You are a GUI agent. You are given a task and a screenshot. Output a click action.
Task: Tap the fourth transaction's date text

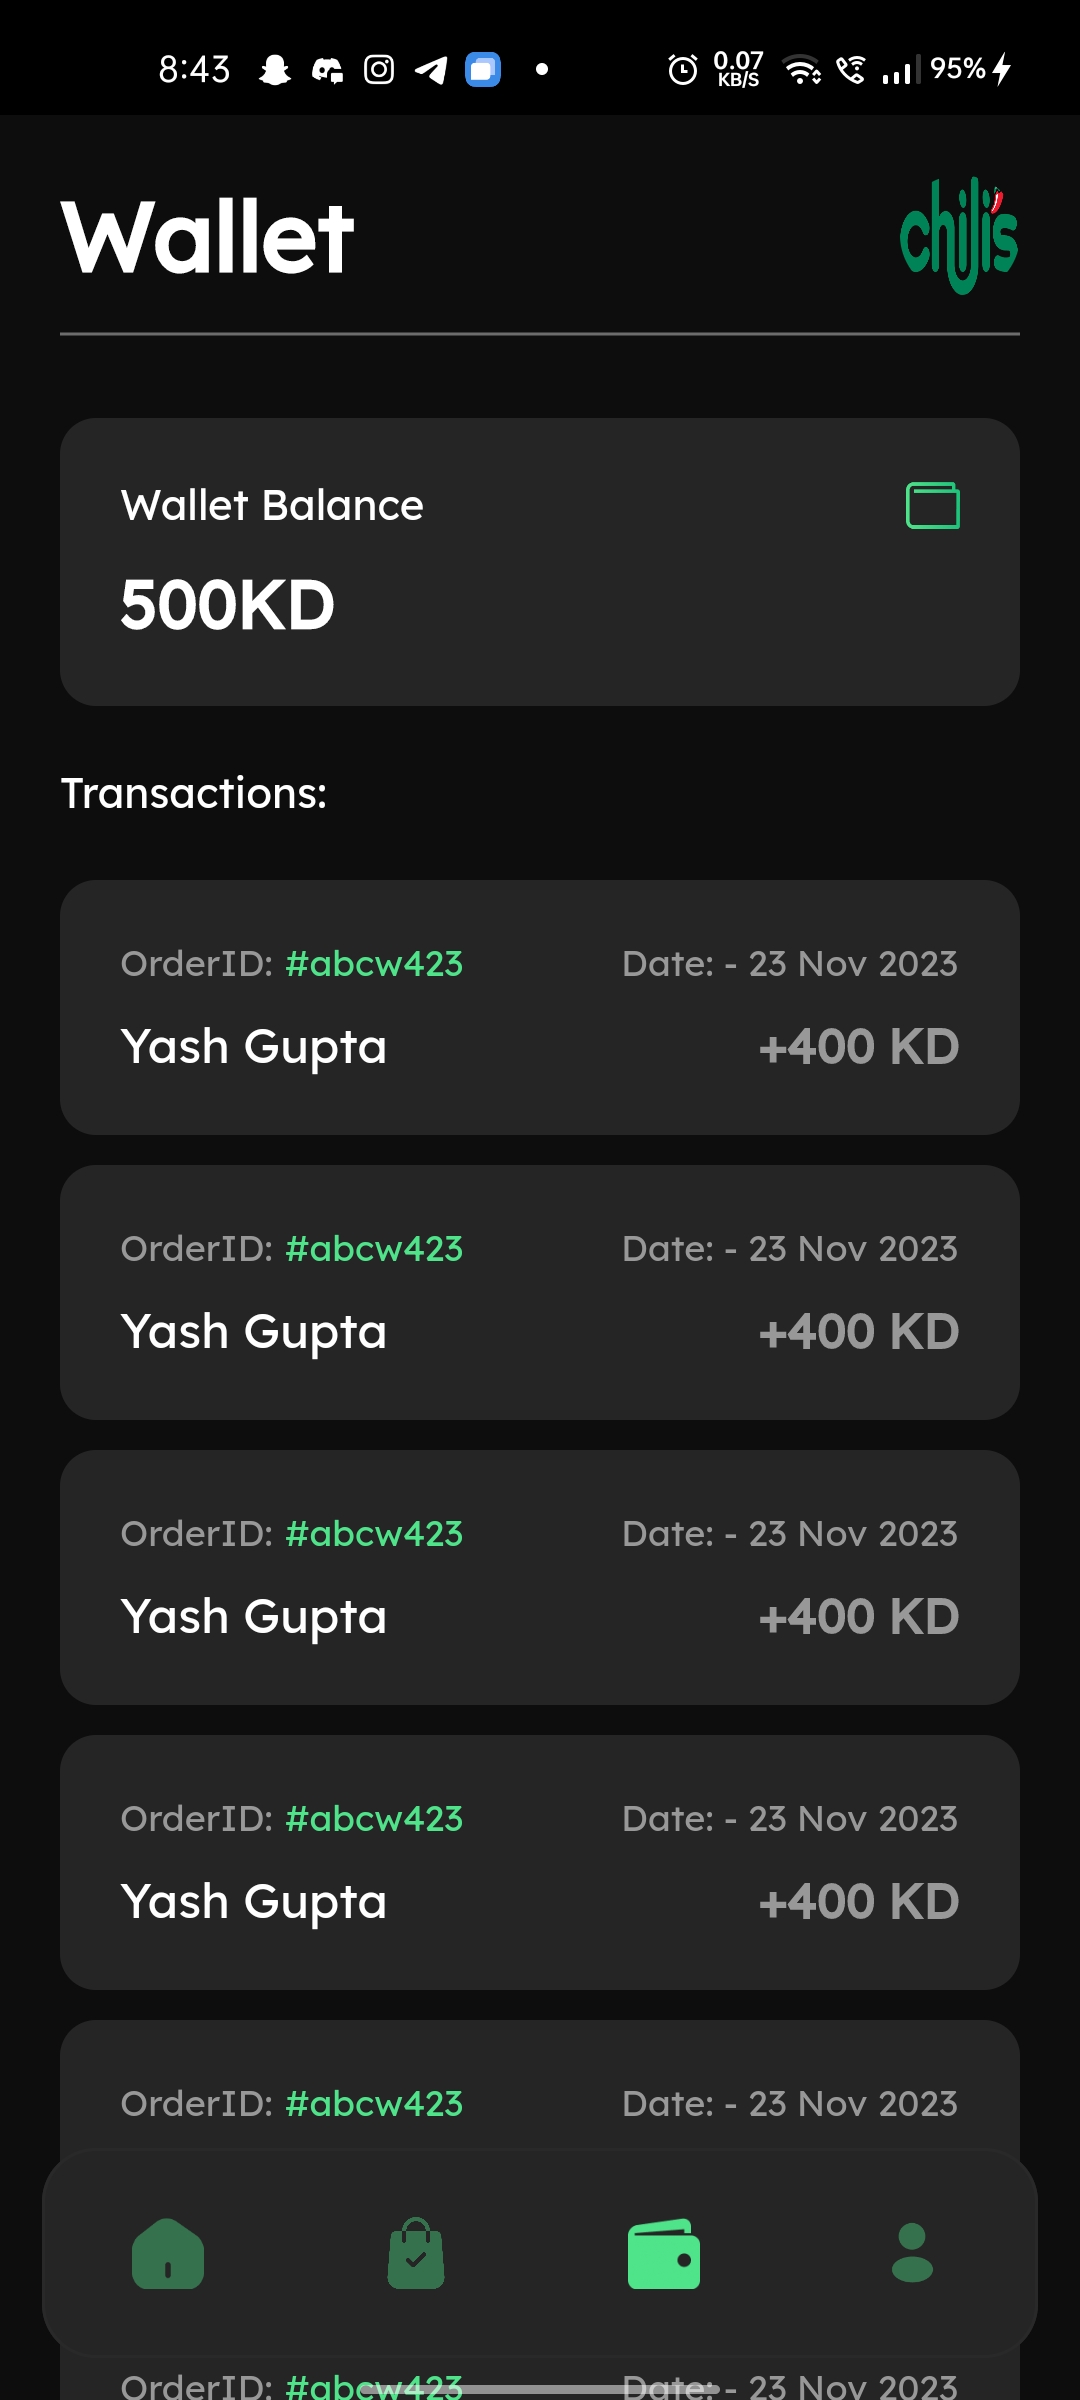pyautogui.click(x=790, y=1819)
